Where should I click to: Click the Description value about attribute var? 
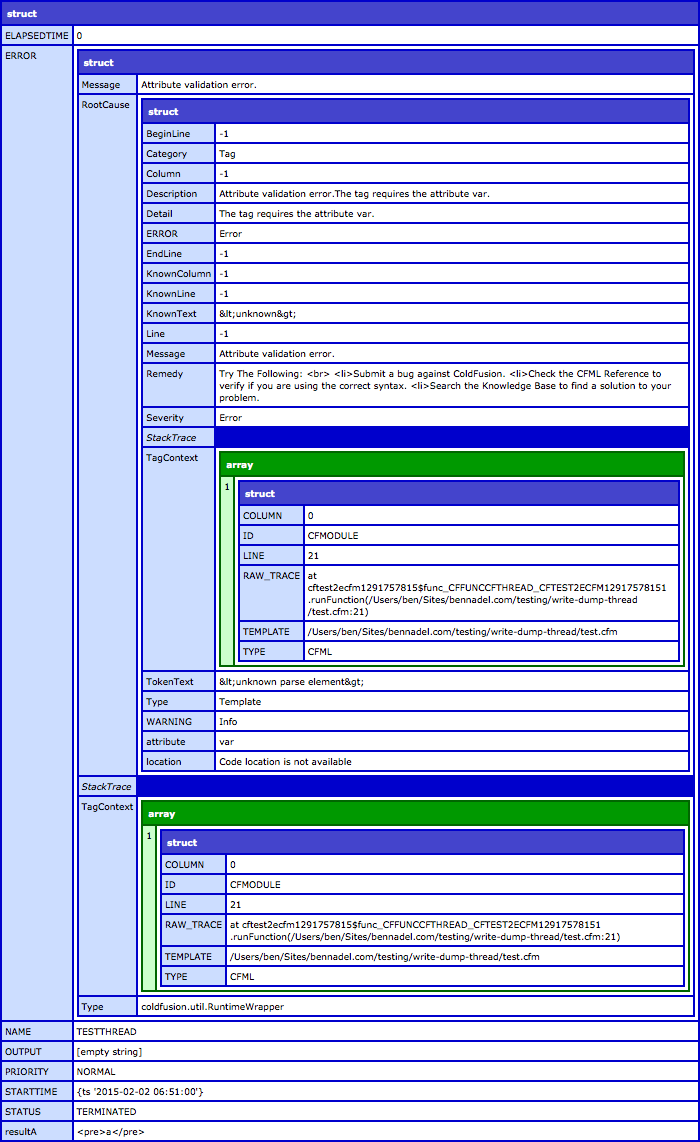click(354, 194)
